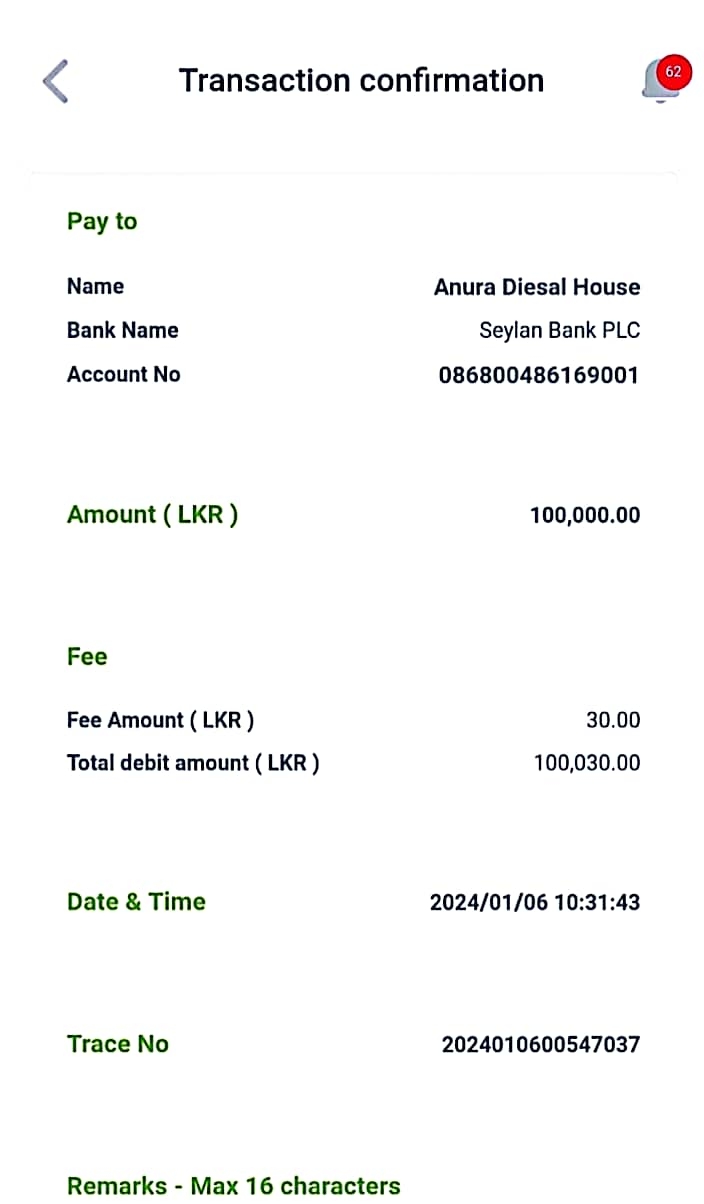Click the Transaction confirmation title
Image resolution: width=704 pixels, height=1204 pixels.
pos(361,81)
